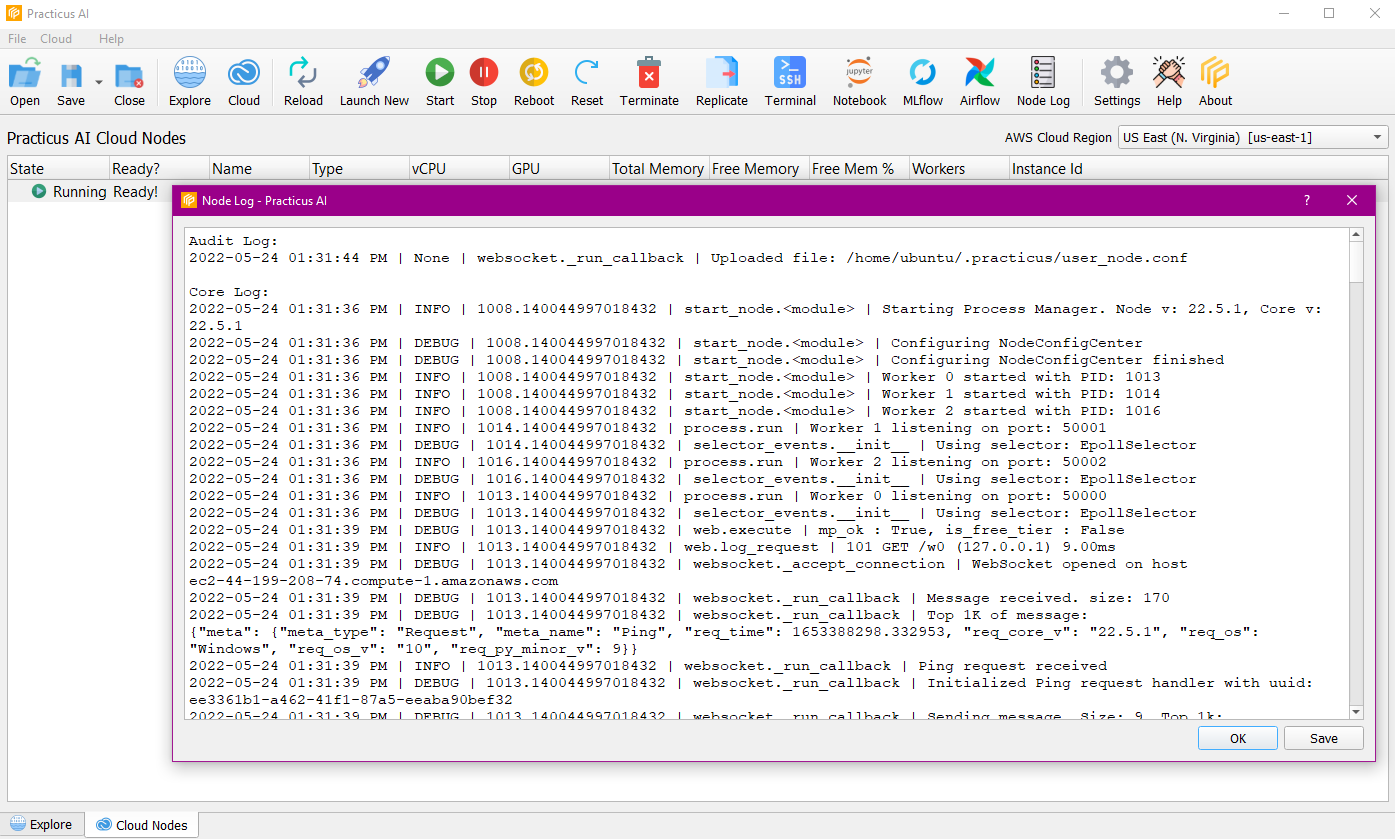Click the Open toolbar icon
1395x839 pixels.
[25, 81]
